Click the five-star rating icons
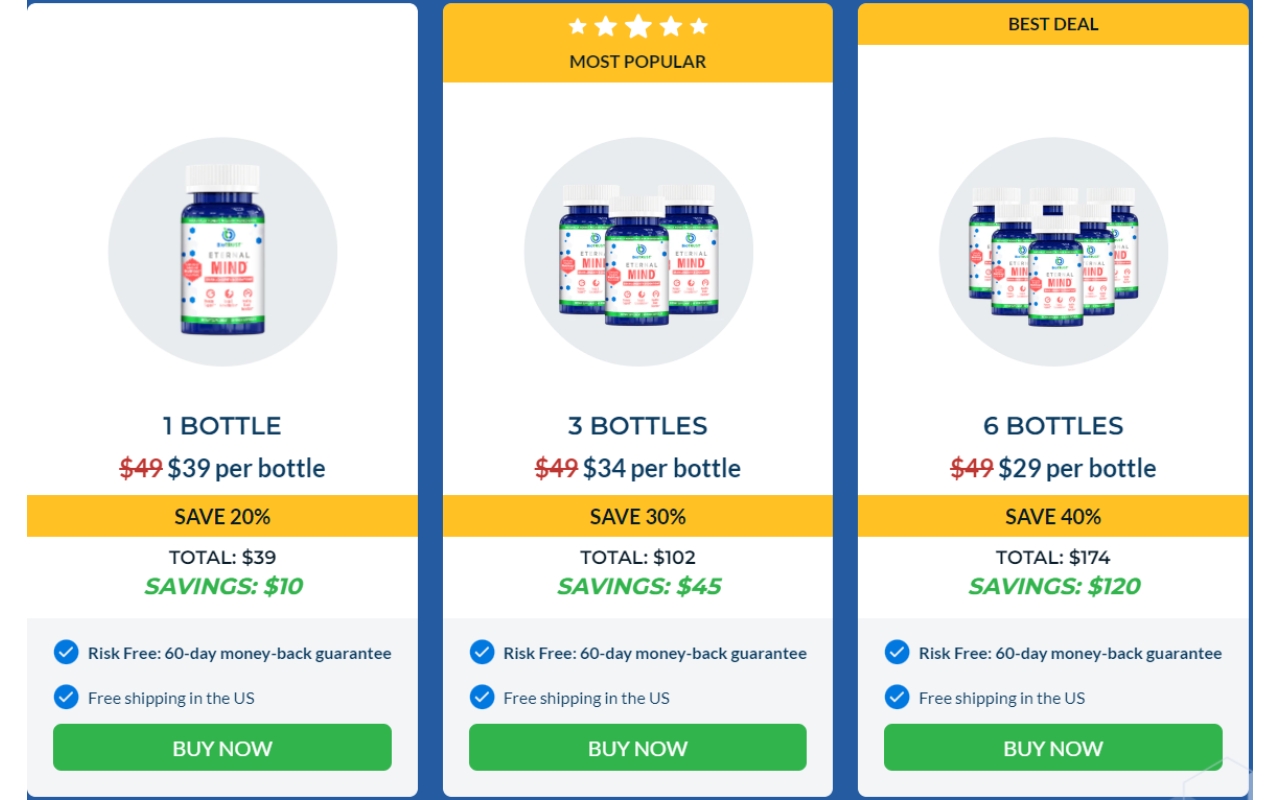 tap(638, 27)
